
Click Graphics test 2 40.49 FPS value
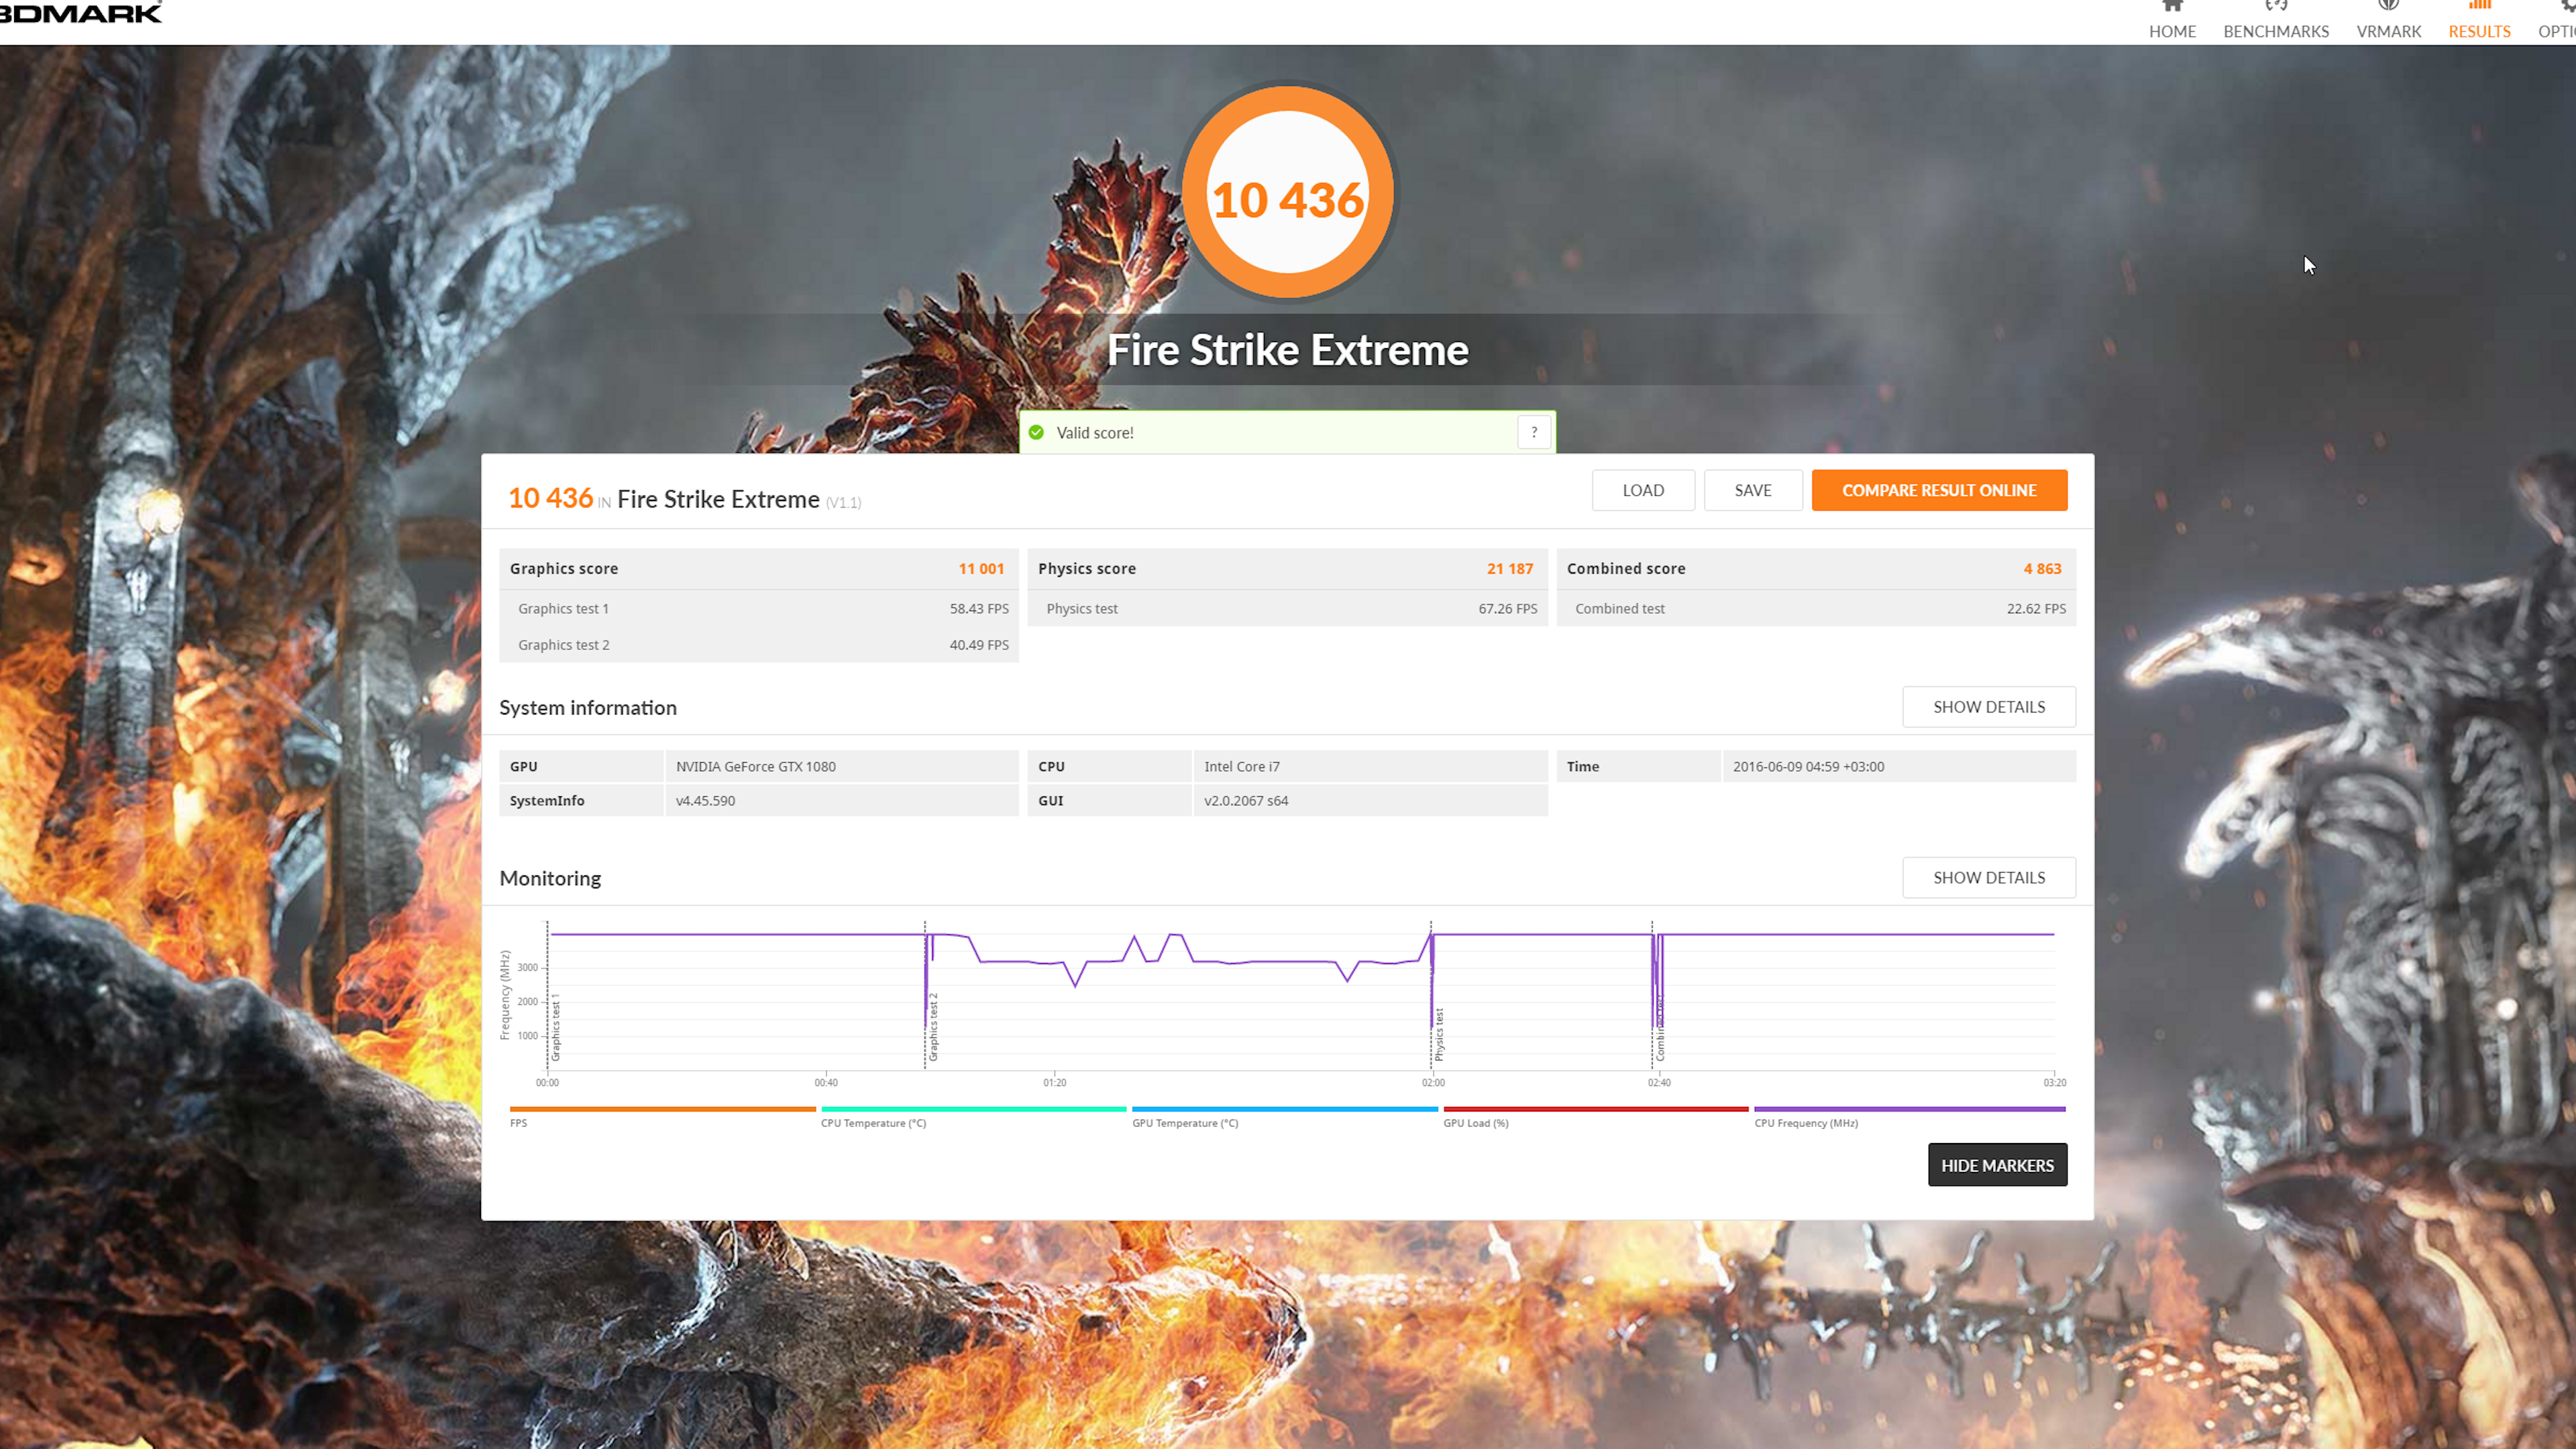[979, 645]
